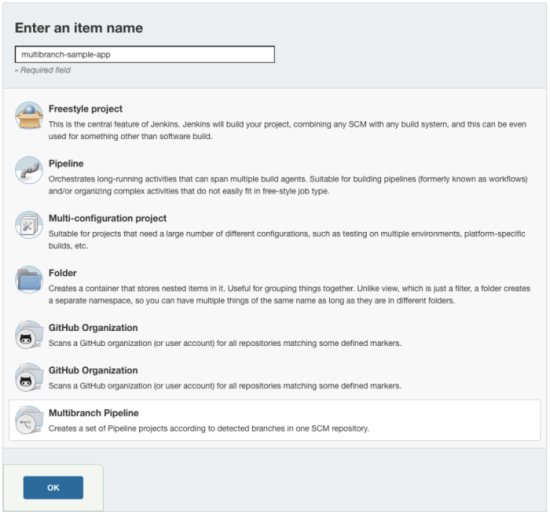Select the second GitHub Organization title
Viewport: 550px width, 515px height.
[x=93, y=370]
